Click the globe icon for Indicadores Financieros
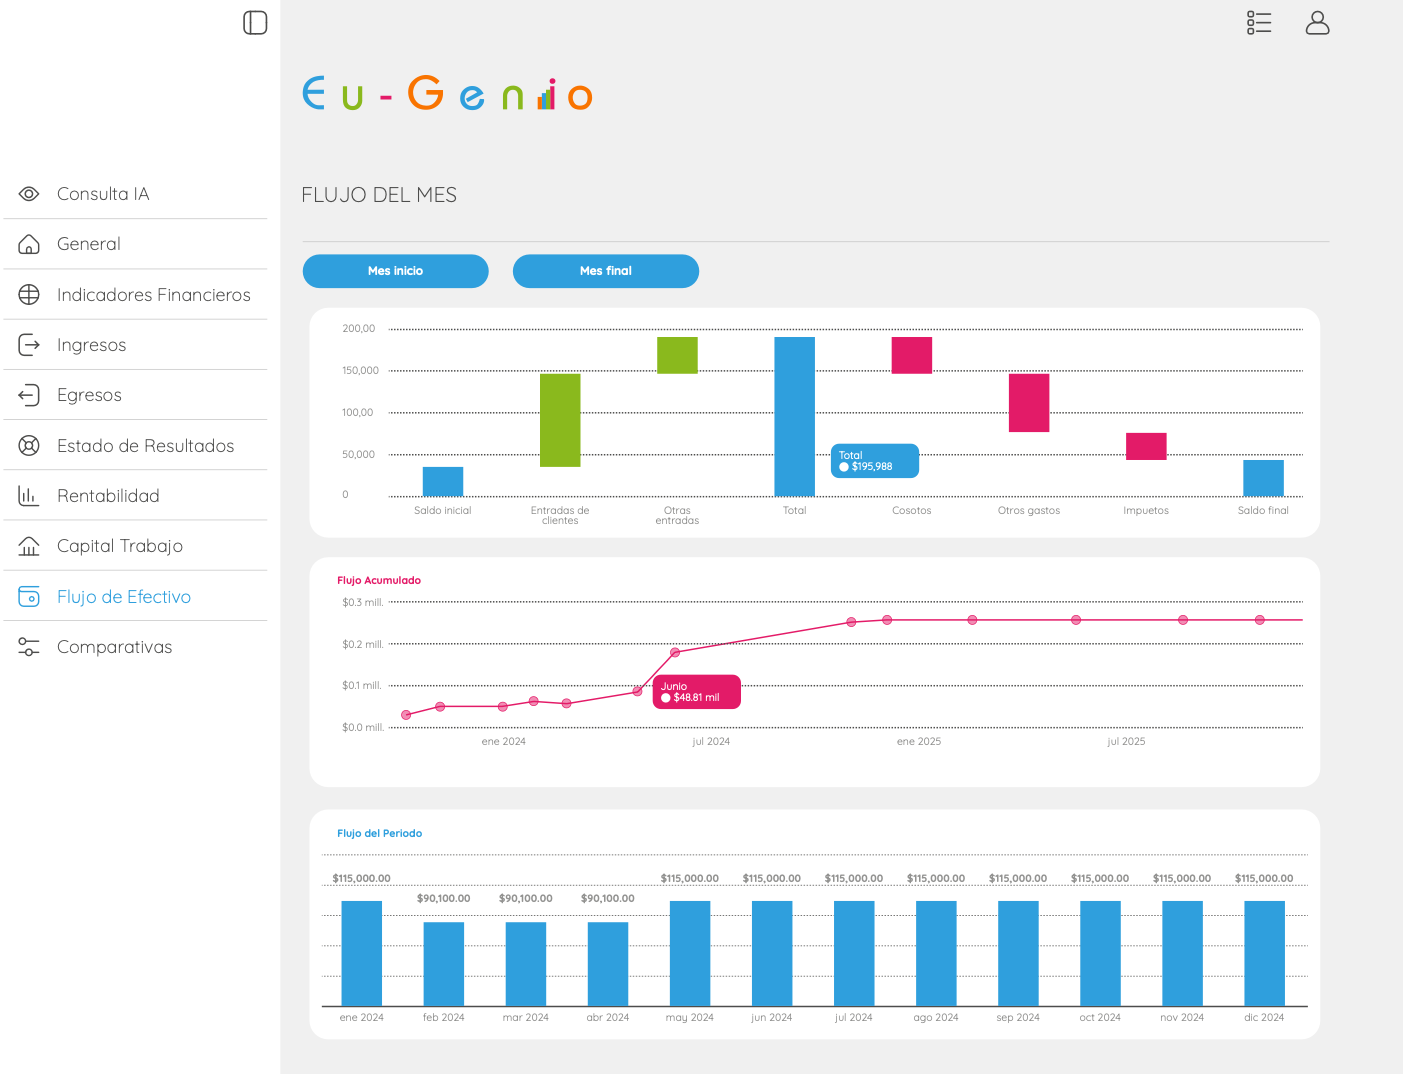 (29, 294)
